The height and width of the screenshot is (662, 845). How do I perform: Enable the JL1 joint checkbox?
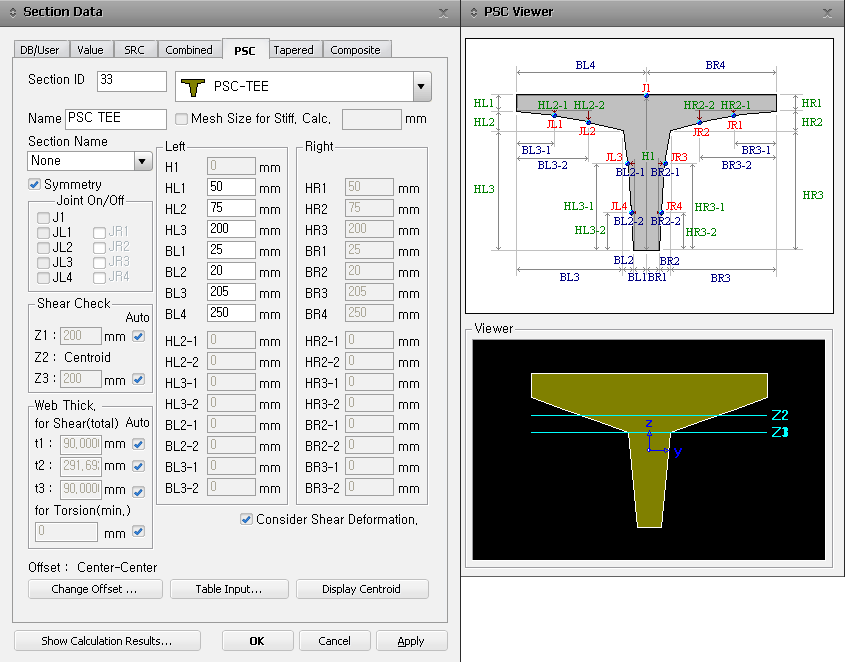[x=44, y=233]
